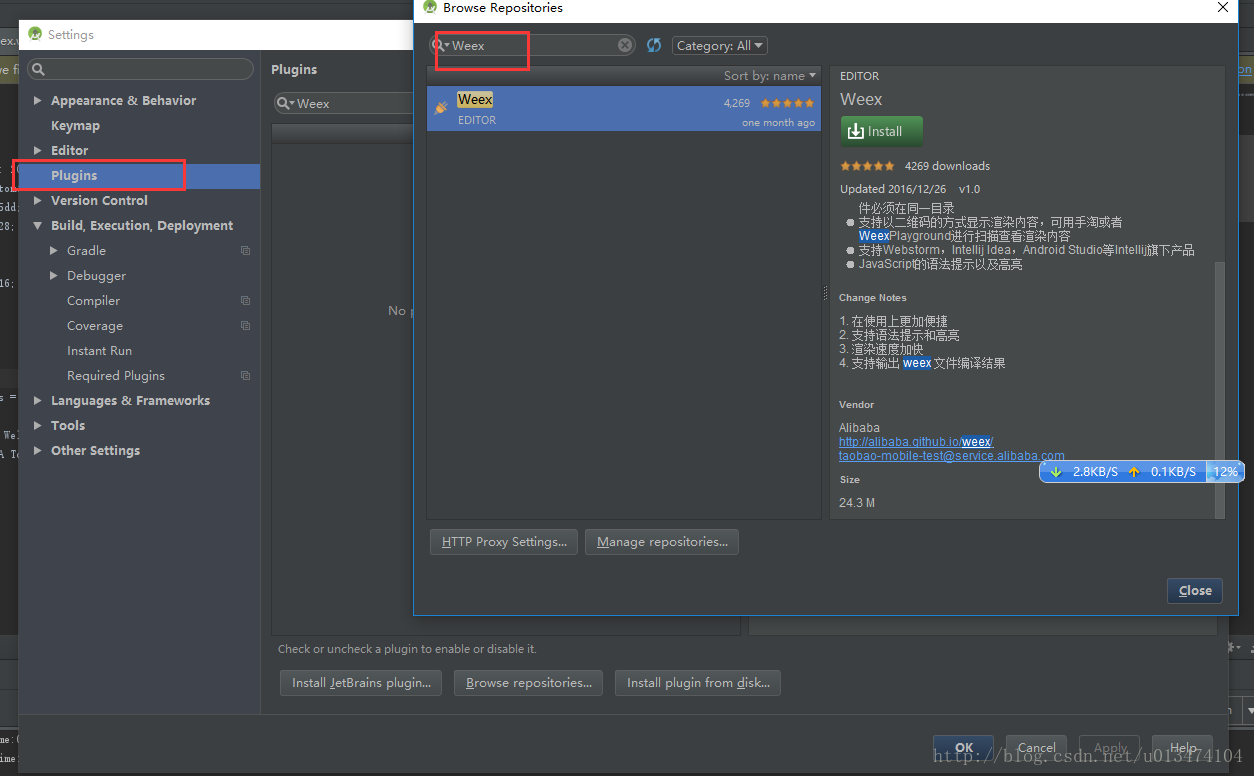This screenshot has width=1254, height=776.
Task: Click the green Install button for Weex
Action: click(x=882, y=131)
